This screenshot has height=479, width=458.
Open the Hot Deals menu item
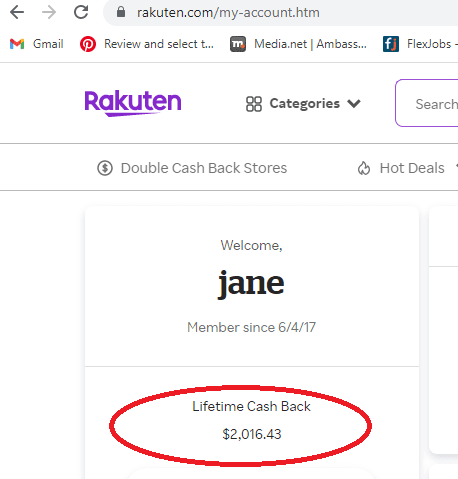(412, 168)
